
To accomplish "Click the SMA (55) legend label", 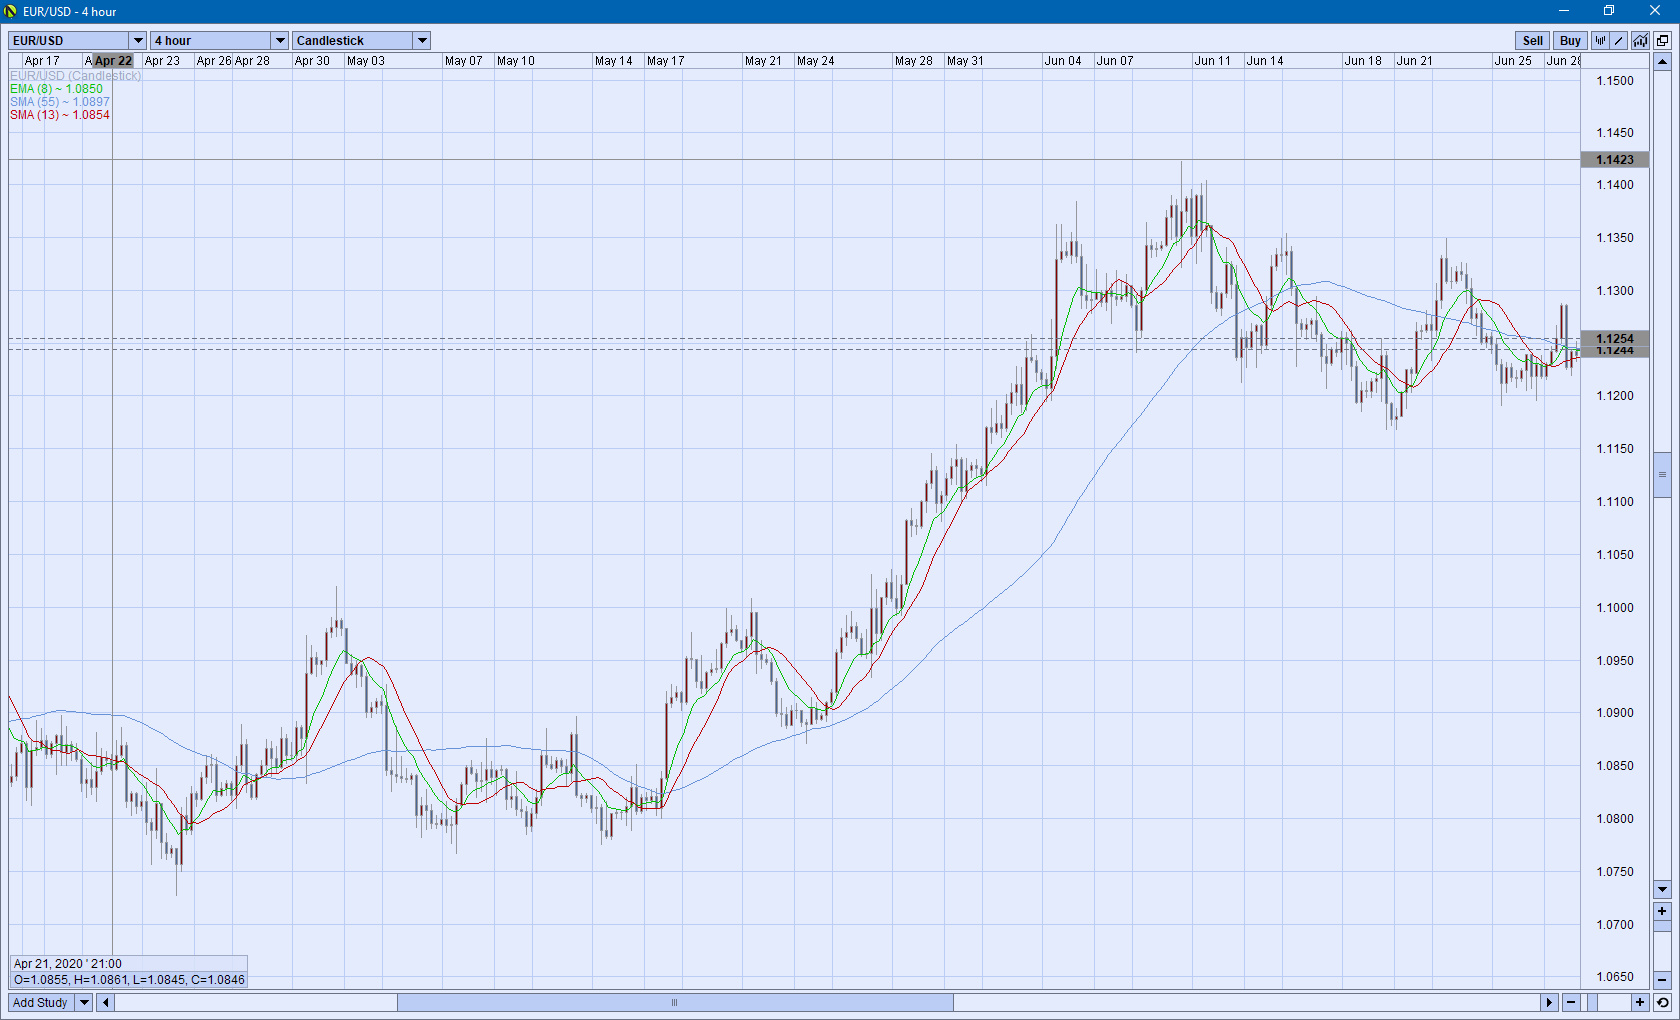I will 60,102.
